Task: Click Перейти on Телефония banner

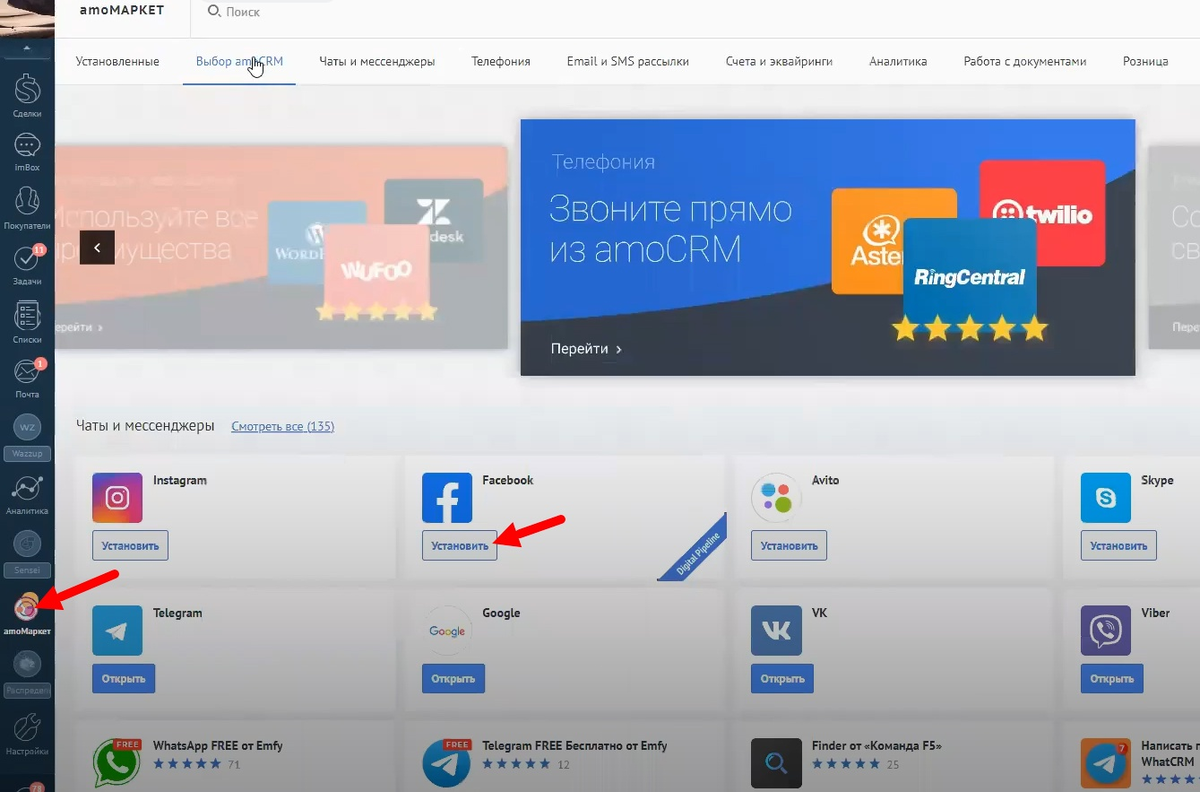Action: pos(586,349)
